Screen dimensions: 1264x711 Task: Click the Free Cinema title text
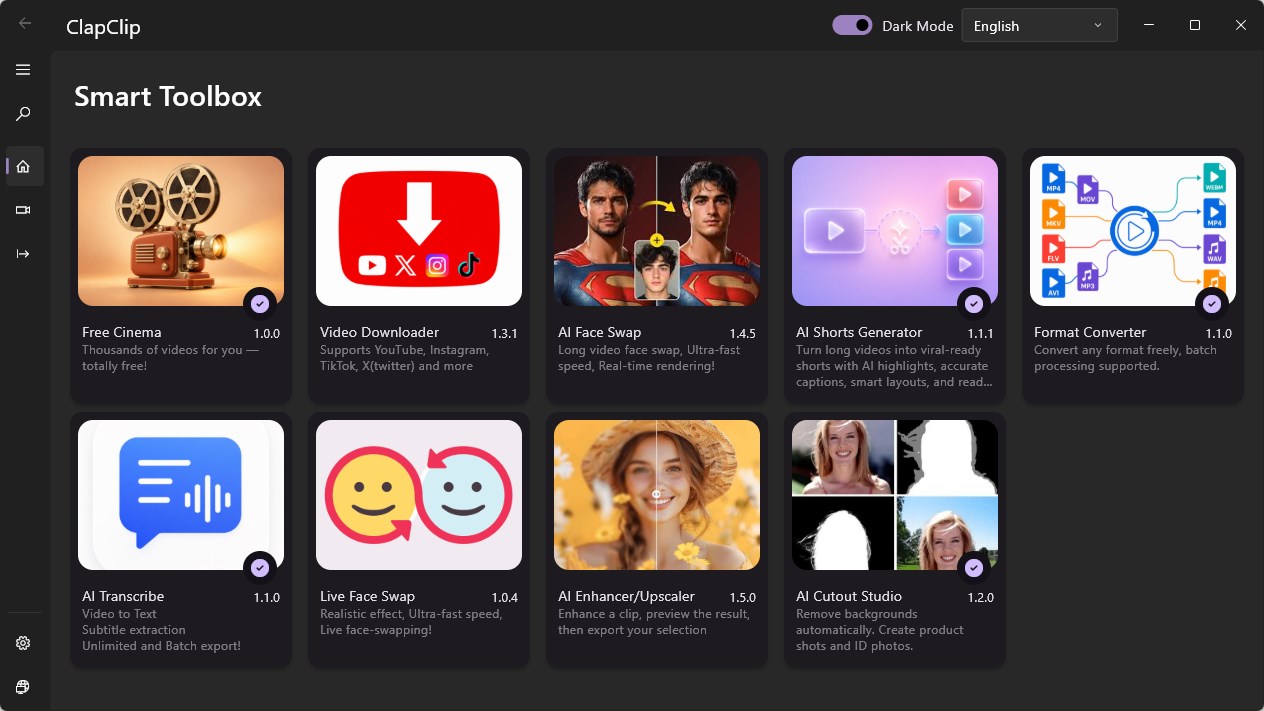point(122,332)
